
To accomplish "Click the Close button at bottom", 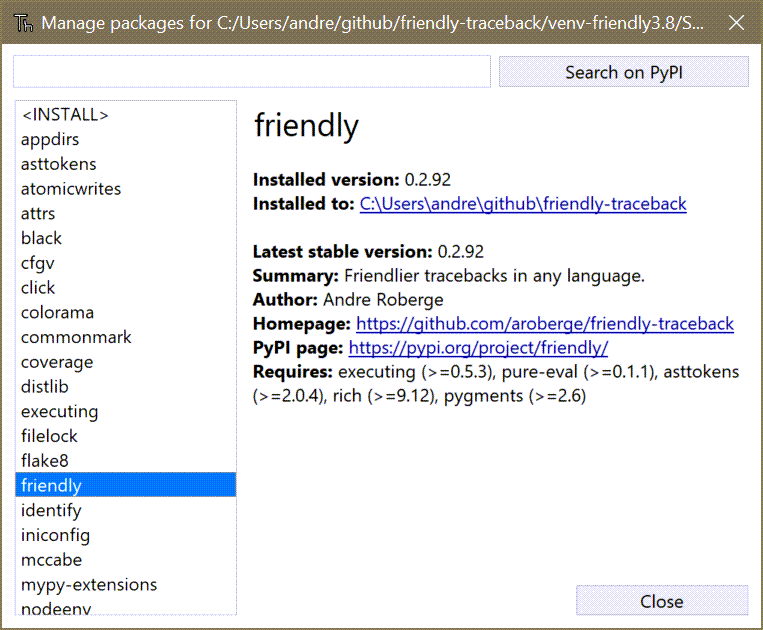I will click(662, 601).
